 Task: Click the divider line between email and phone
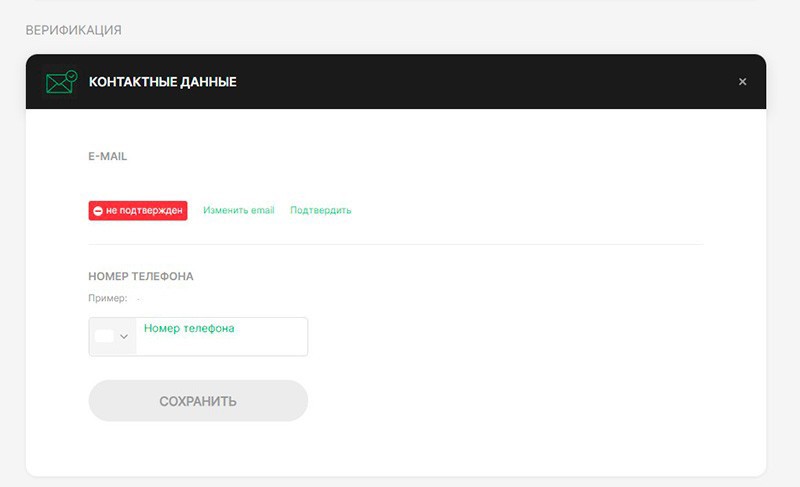tap(395, 244)
